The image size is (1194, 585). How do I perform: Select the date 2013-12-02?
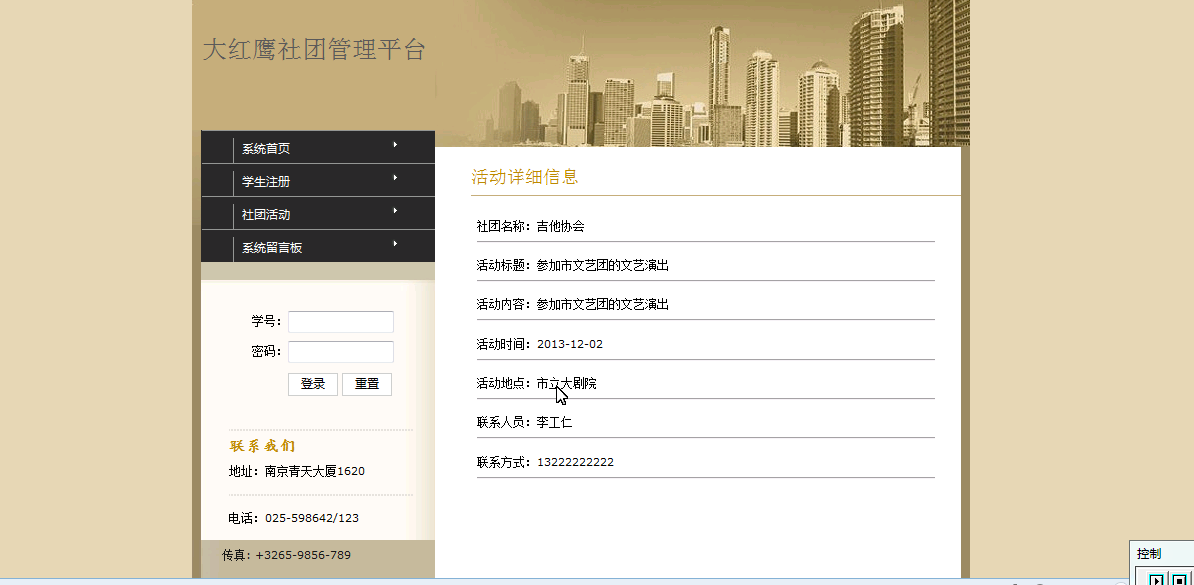[570, 344]
